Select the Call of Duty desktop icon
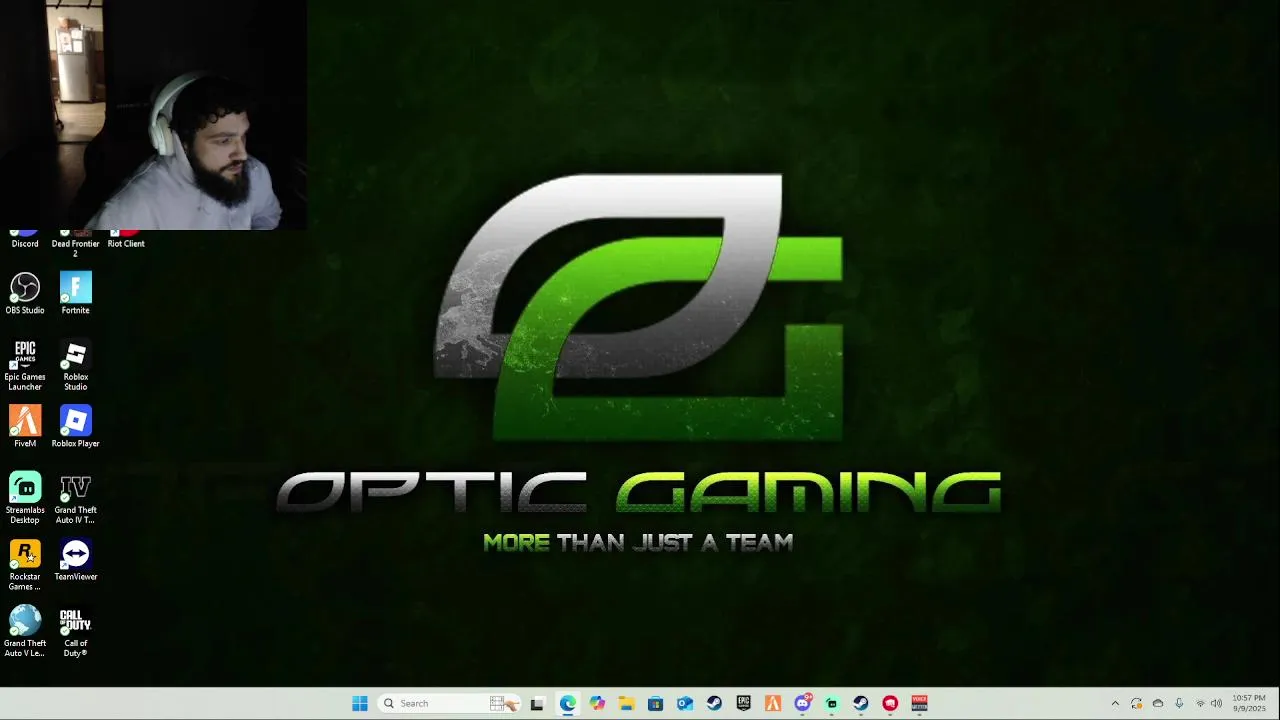This screenshot has width=1280, height=720. click(x=75, y=632)
